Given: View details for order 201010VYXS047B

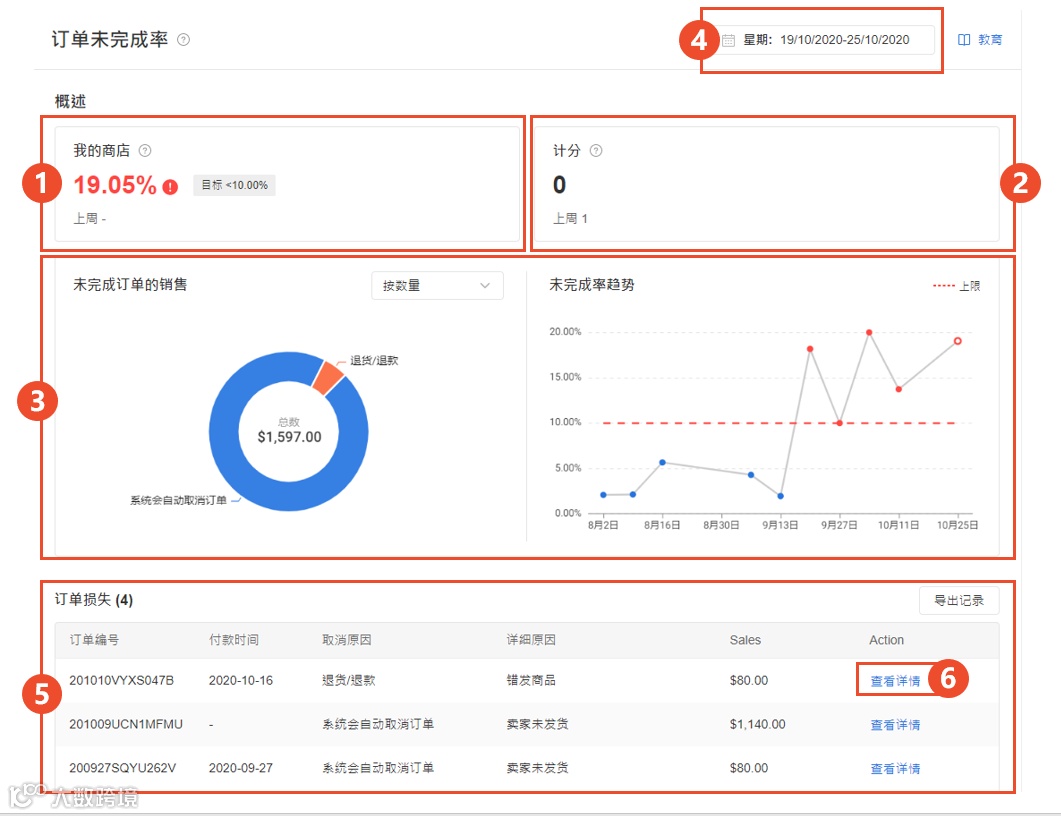Looking at the screenshot, I should pyautogui.click(x=895, y=681).
